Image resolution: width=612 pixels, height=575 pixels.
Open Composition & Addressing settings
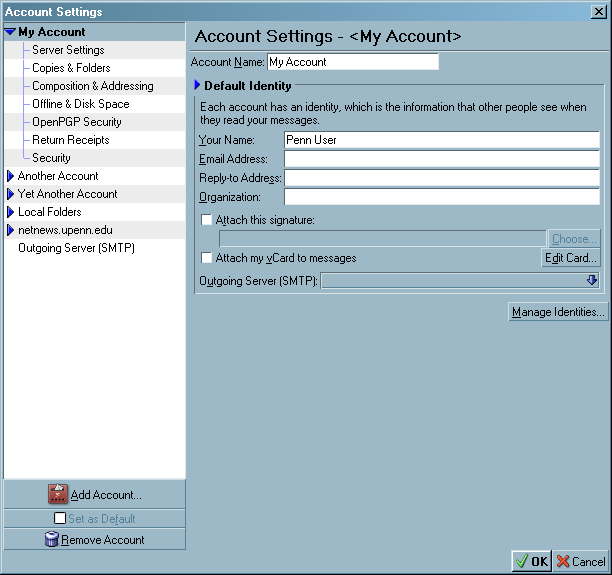click(x=92, y=86)
